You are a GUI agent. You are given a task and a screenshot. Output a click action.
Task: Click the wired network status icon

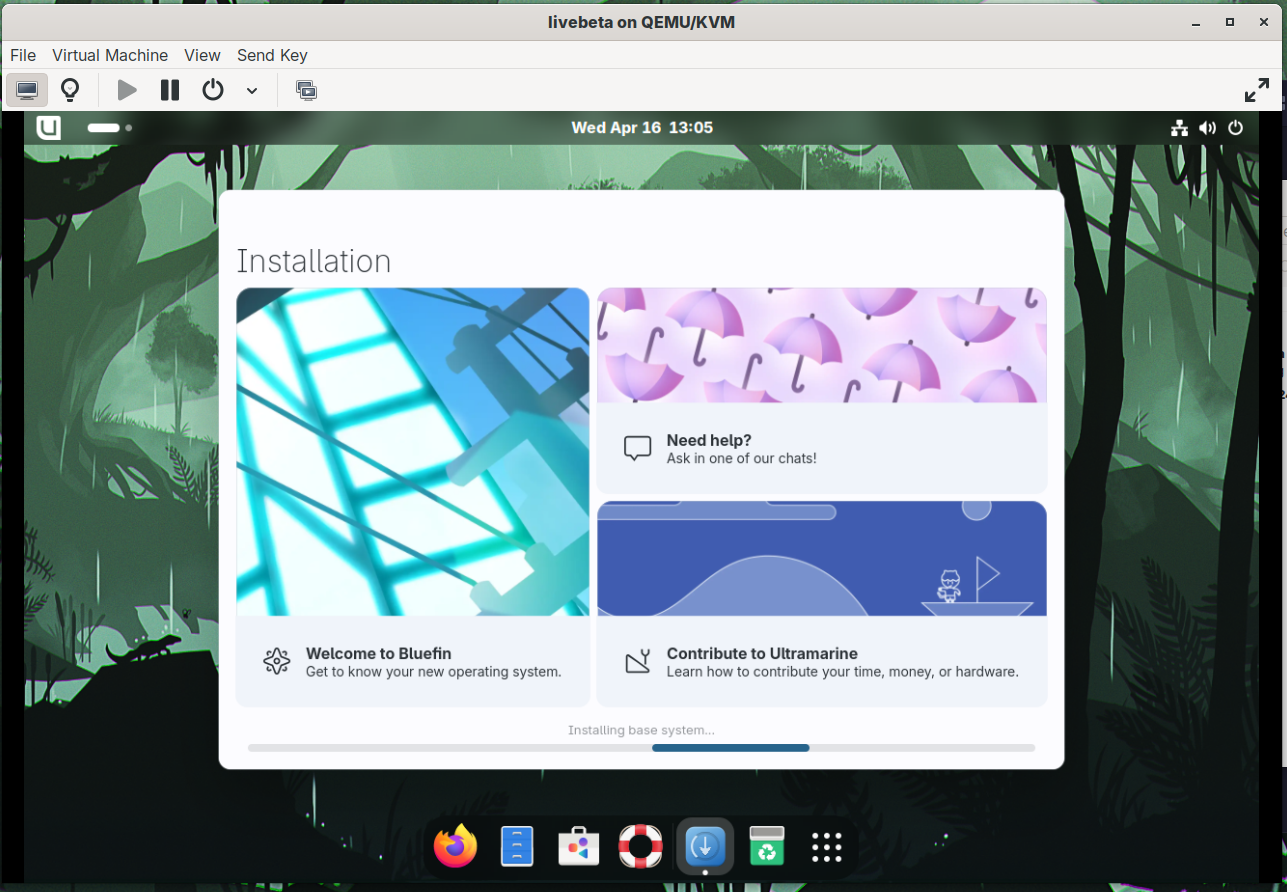tap(1180, 127)
